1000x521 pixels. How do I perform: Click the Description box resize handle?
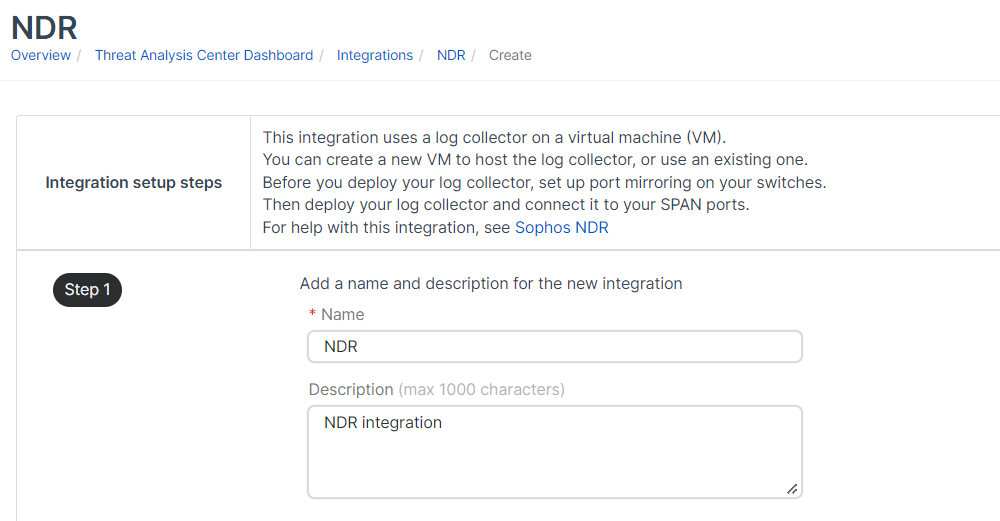click(x=792, y=489)
